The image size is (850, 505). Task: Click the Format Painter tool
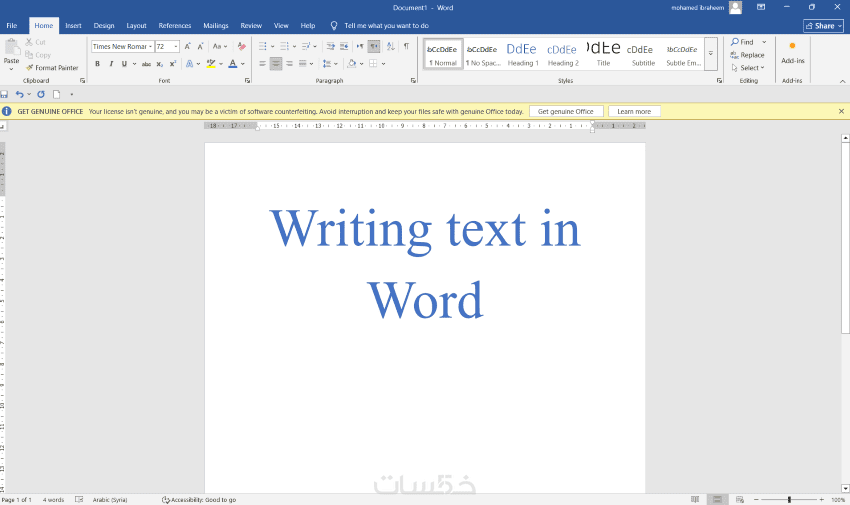(x=52, y=68)
